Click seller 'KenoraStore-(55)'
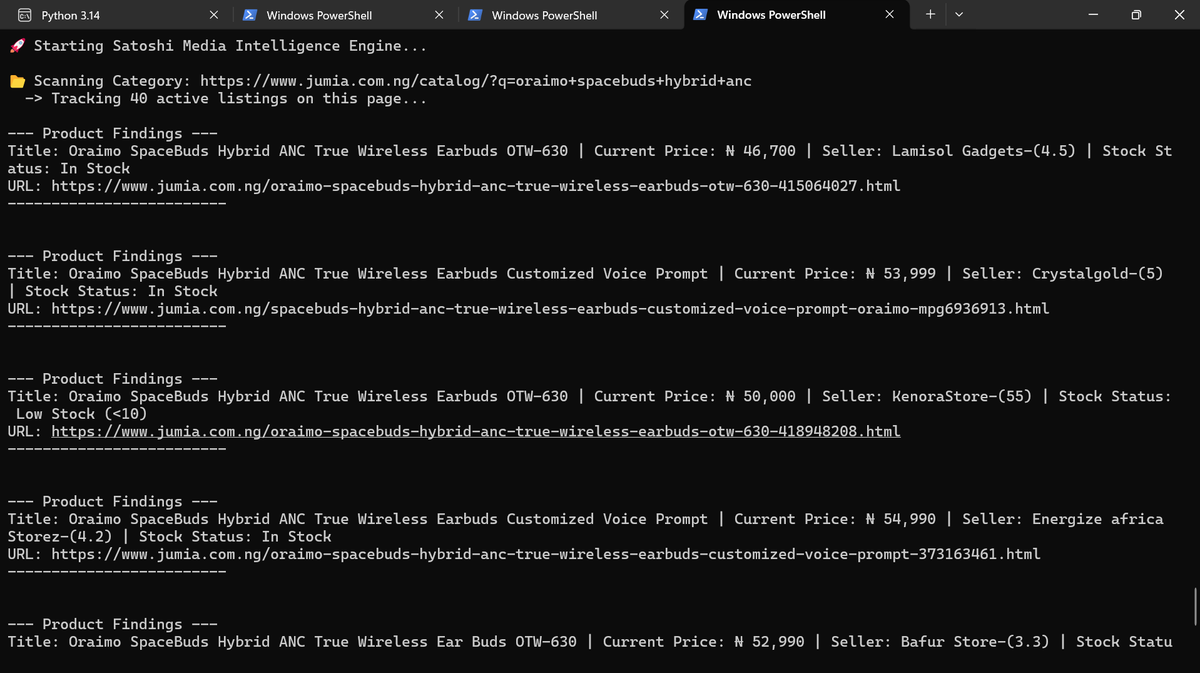1200x673 pixels. pyautogui.click(x=961, y=396)
